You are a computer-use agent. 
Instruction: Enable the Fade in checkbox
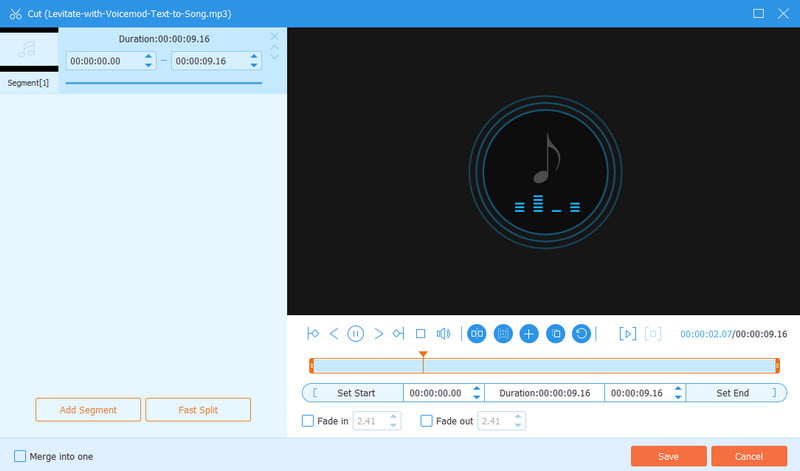308,421
